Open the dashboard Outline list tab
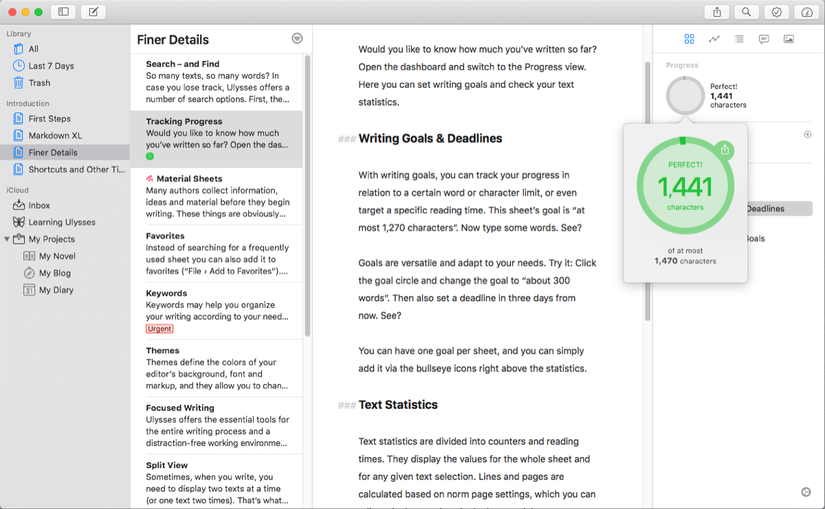This screenshot has height=509, width=825. [x=739, y=39]
